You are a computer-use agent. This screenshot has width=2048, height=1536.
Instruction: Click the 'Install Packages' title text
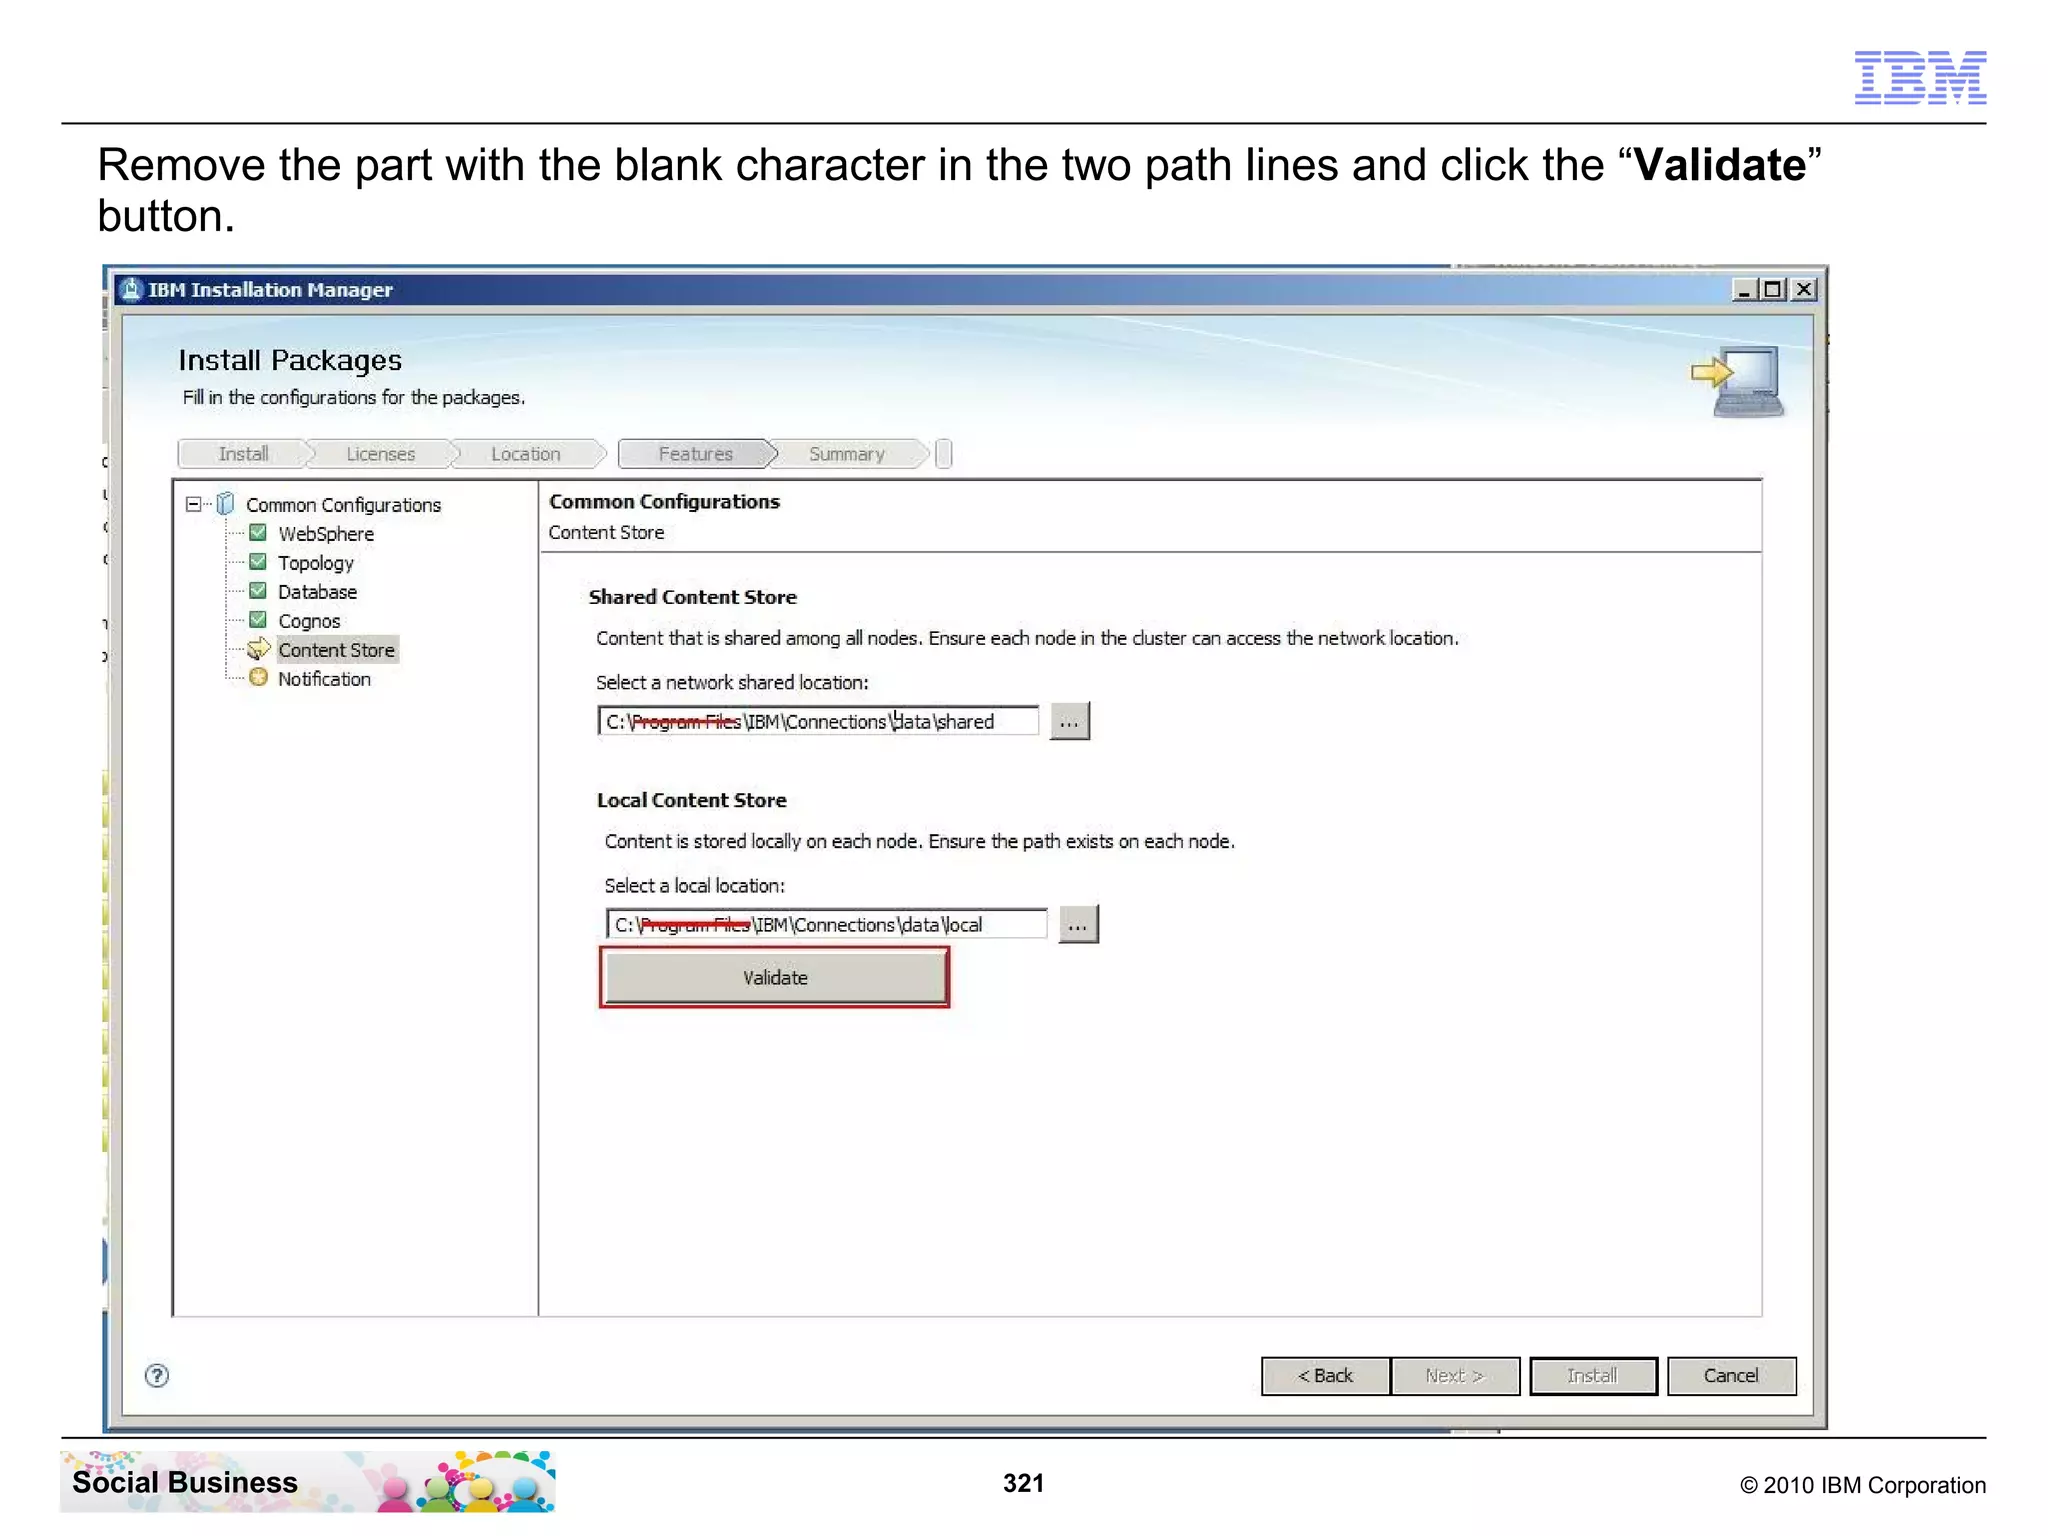click(290, 360)
